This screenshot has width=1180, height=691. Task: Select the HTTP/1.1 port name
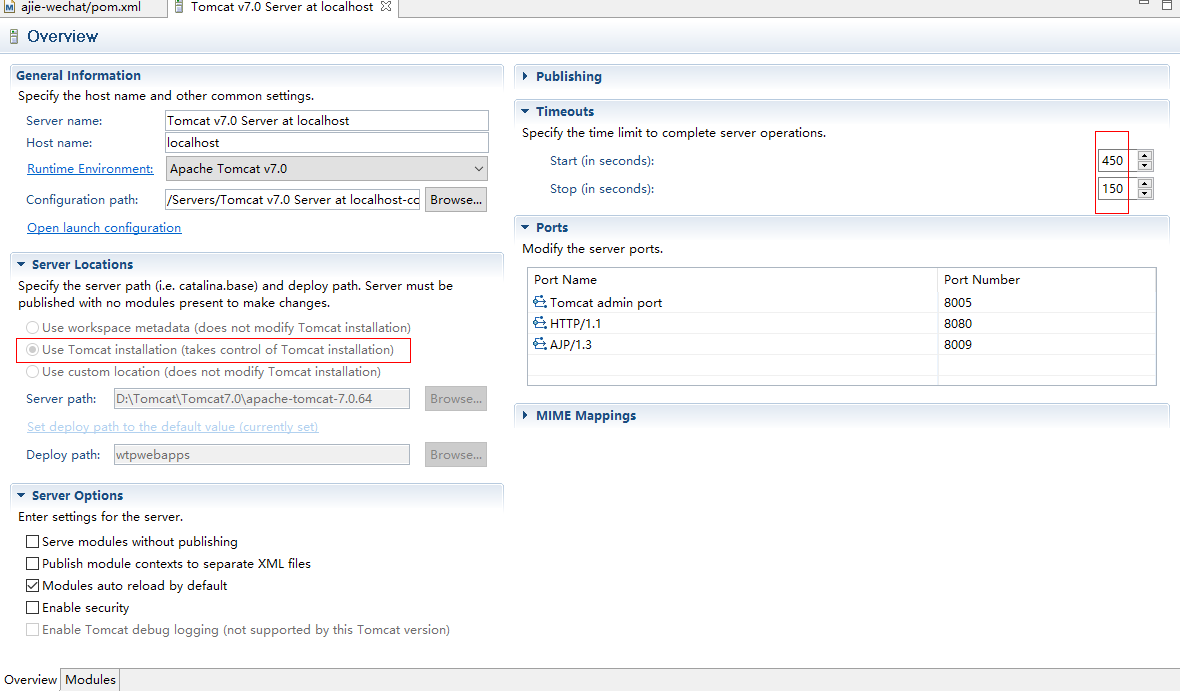tap(575, 324)
